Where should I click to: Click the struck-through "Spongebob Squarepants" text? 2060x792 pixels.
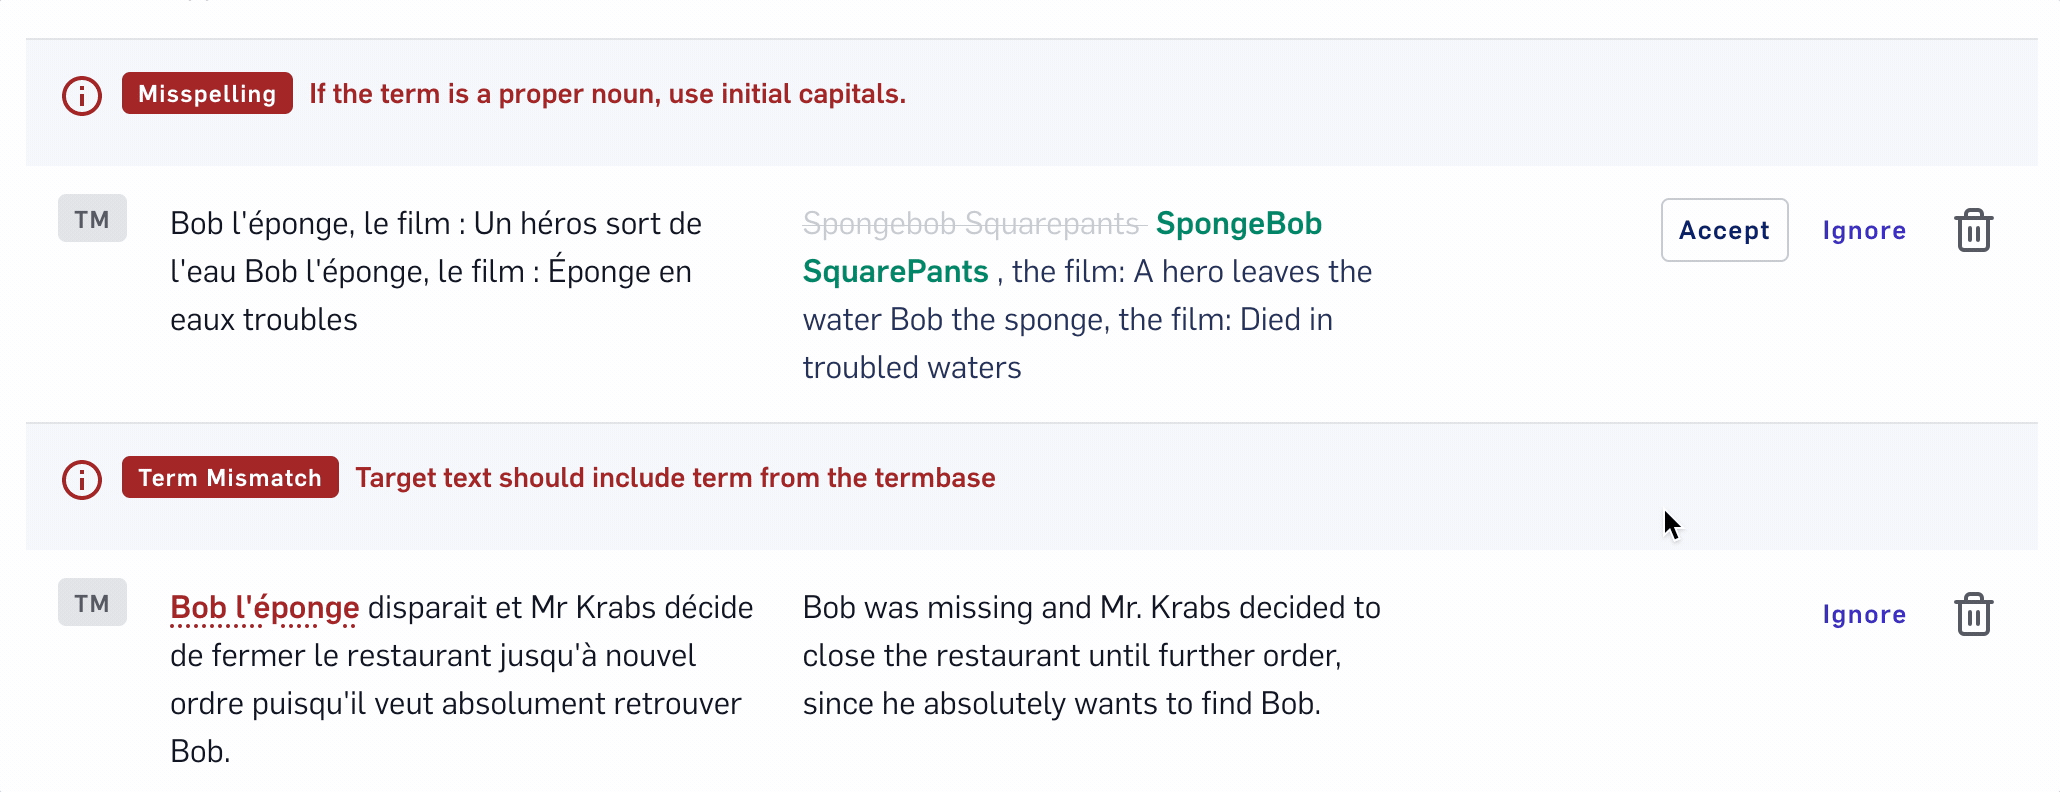[x=971, y=224]
